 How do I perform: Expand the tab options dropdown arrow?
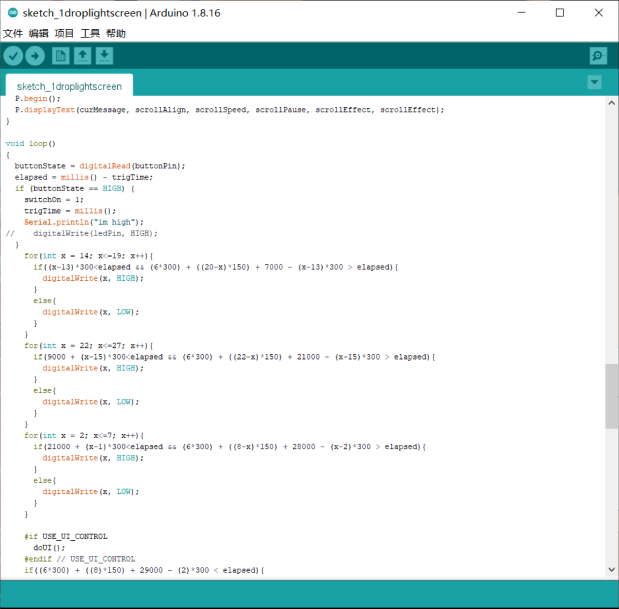595,82
